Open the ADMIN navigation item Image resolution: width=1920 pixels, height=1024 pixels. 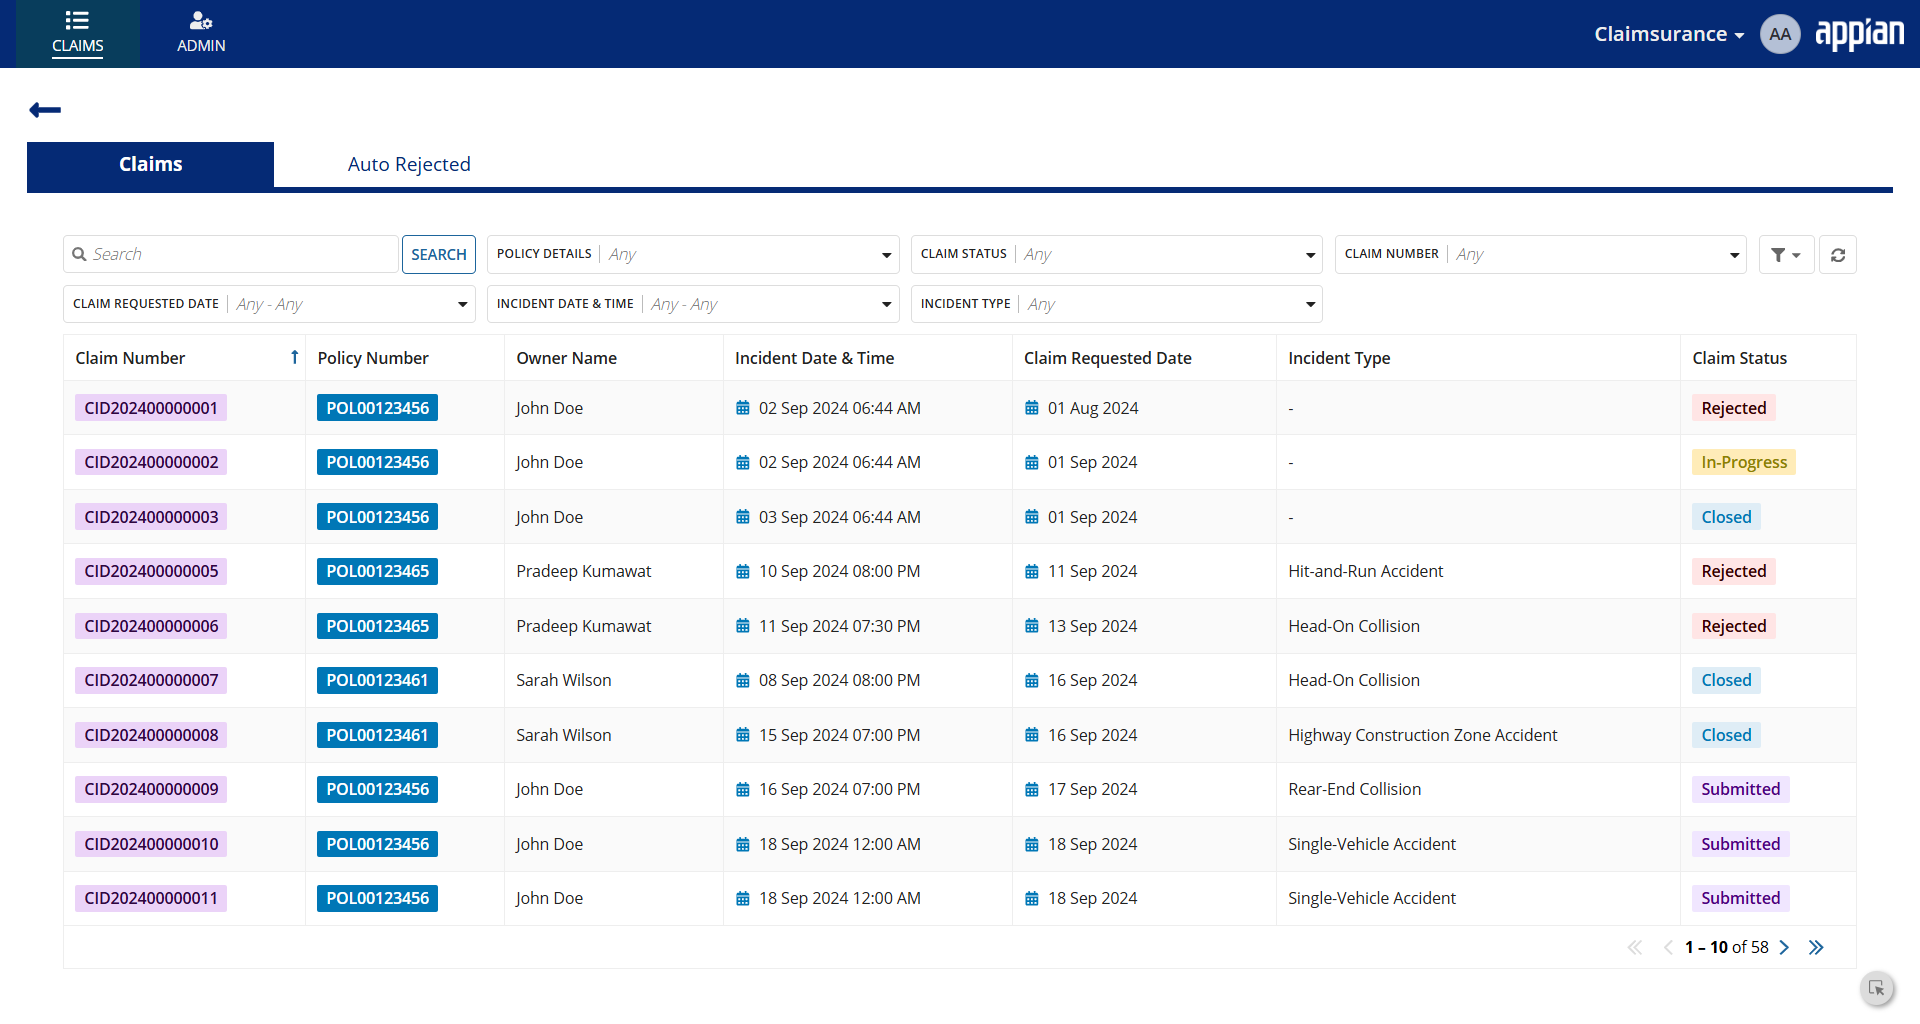(x=201, y=34)
